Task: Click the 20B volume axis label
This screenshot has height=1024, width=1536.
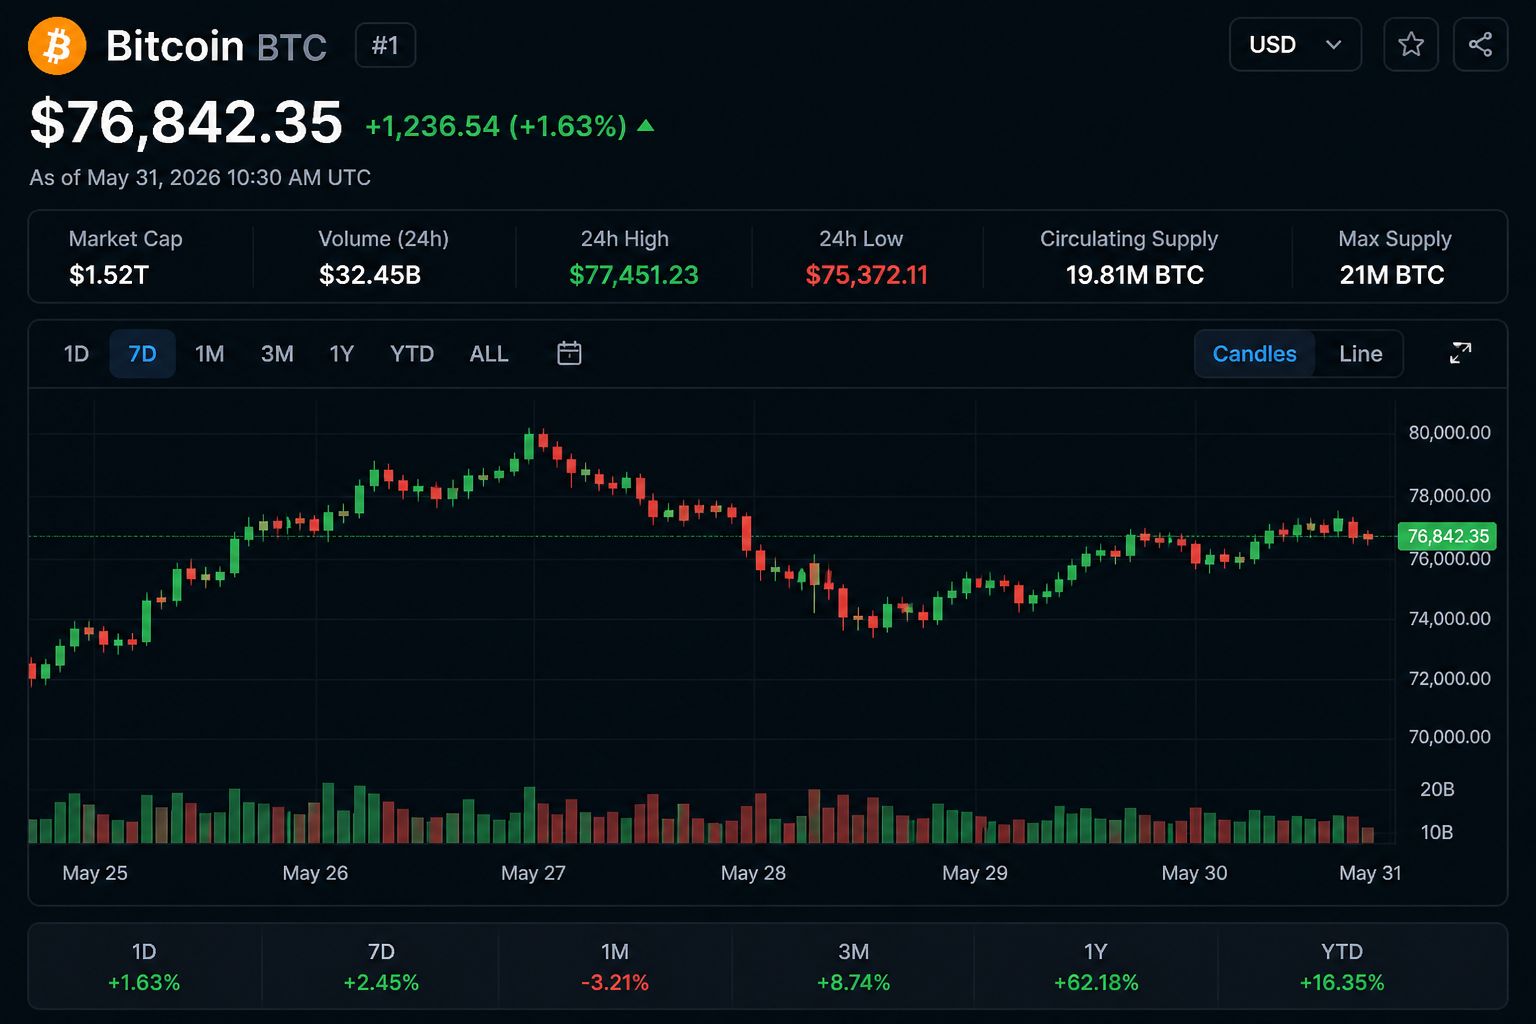Action: pyautogui.click(x=1437, y=789)
